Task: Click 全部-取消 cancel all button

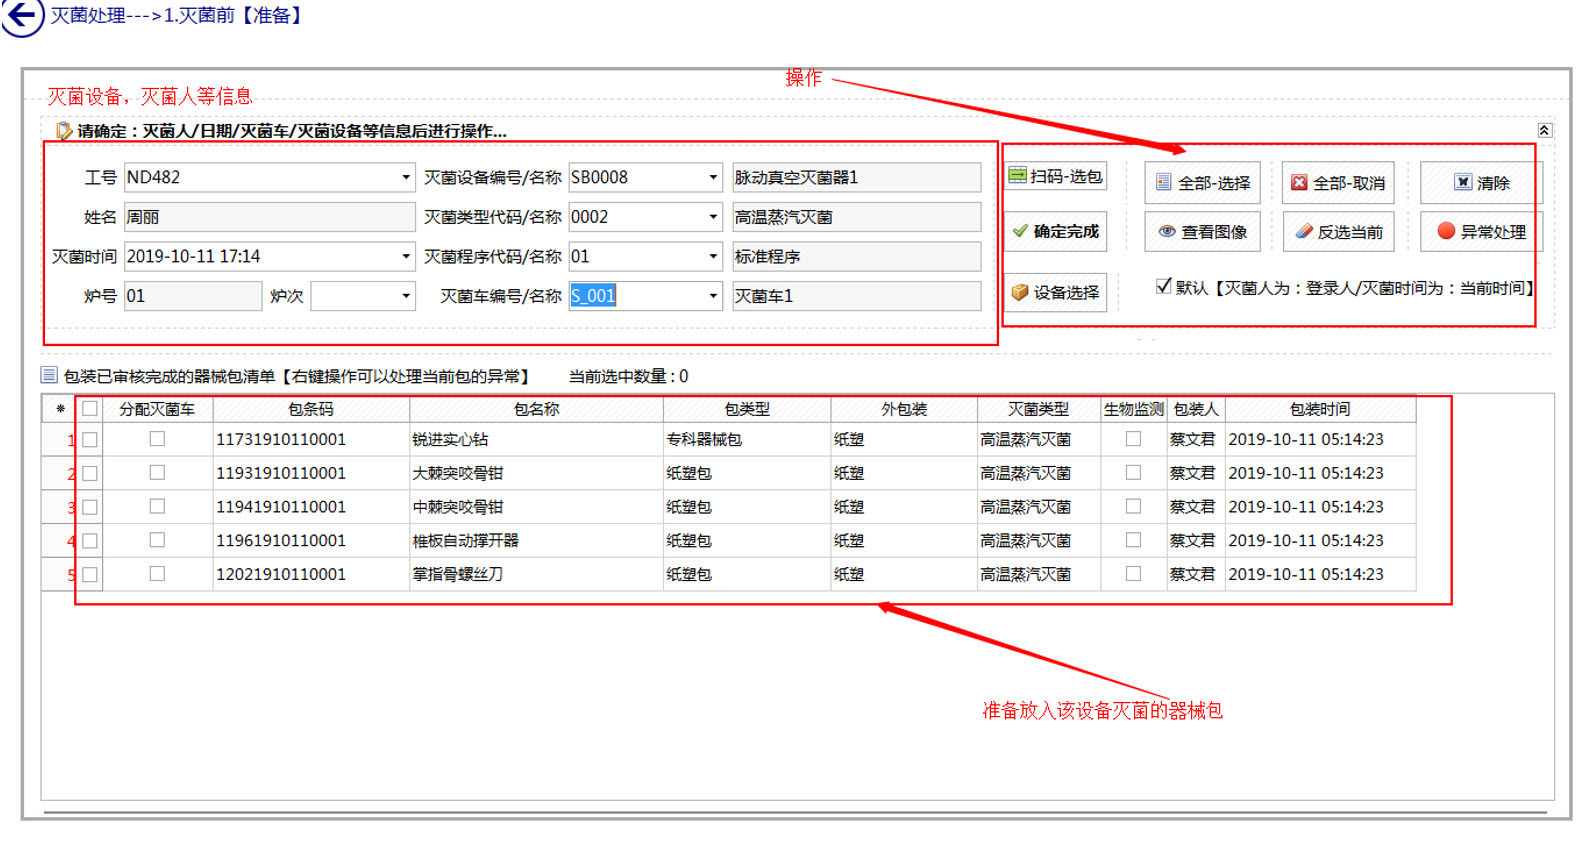Action: coord(1338,183)
